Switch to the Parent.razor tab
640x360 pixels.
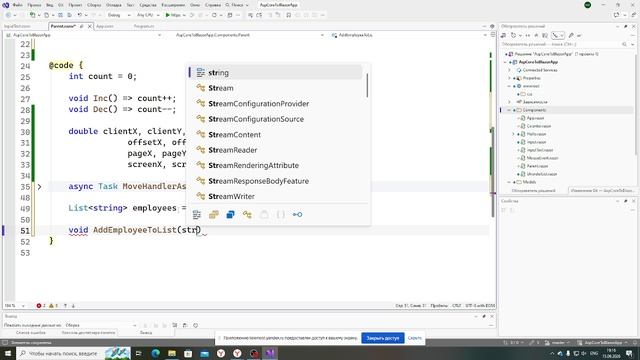pos(63,26)
